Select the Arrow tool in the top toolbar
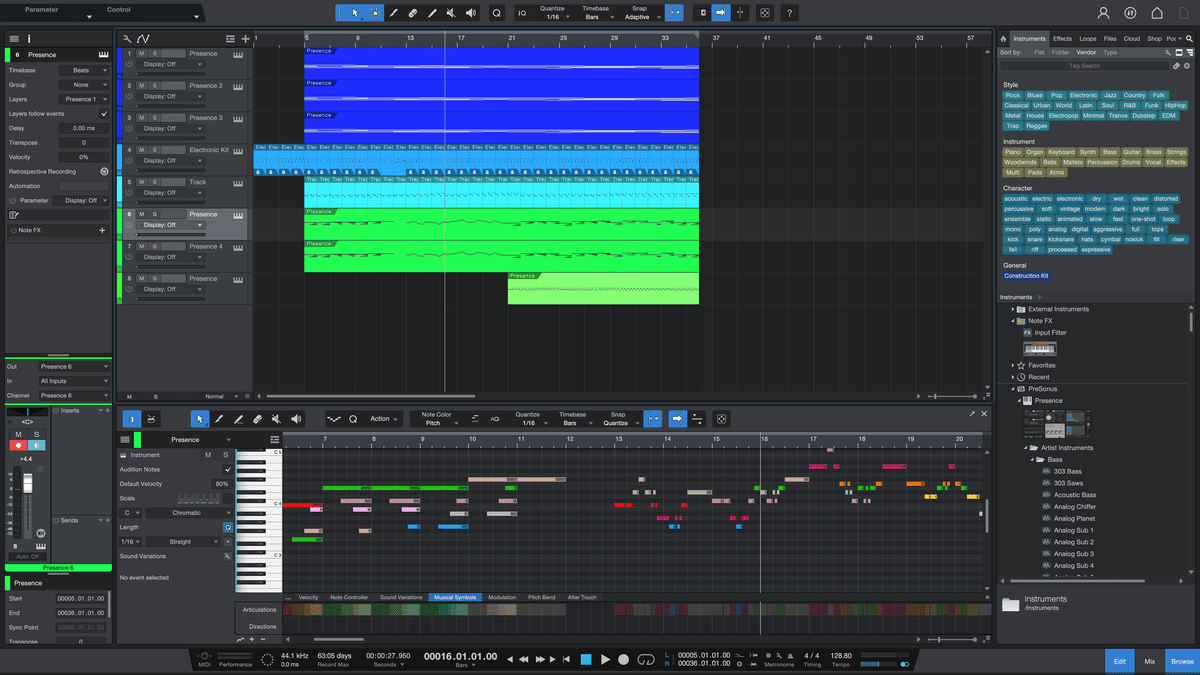The width and height of the screenshot is (1200, 675). click(355, 13)
